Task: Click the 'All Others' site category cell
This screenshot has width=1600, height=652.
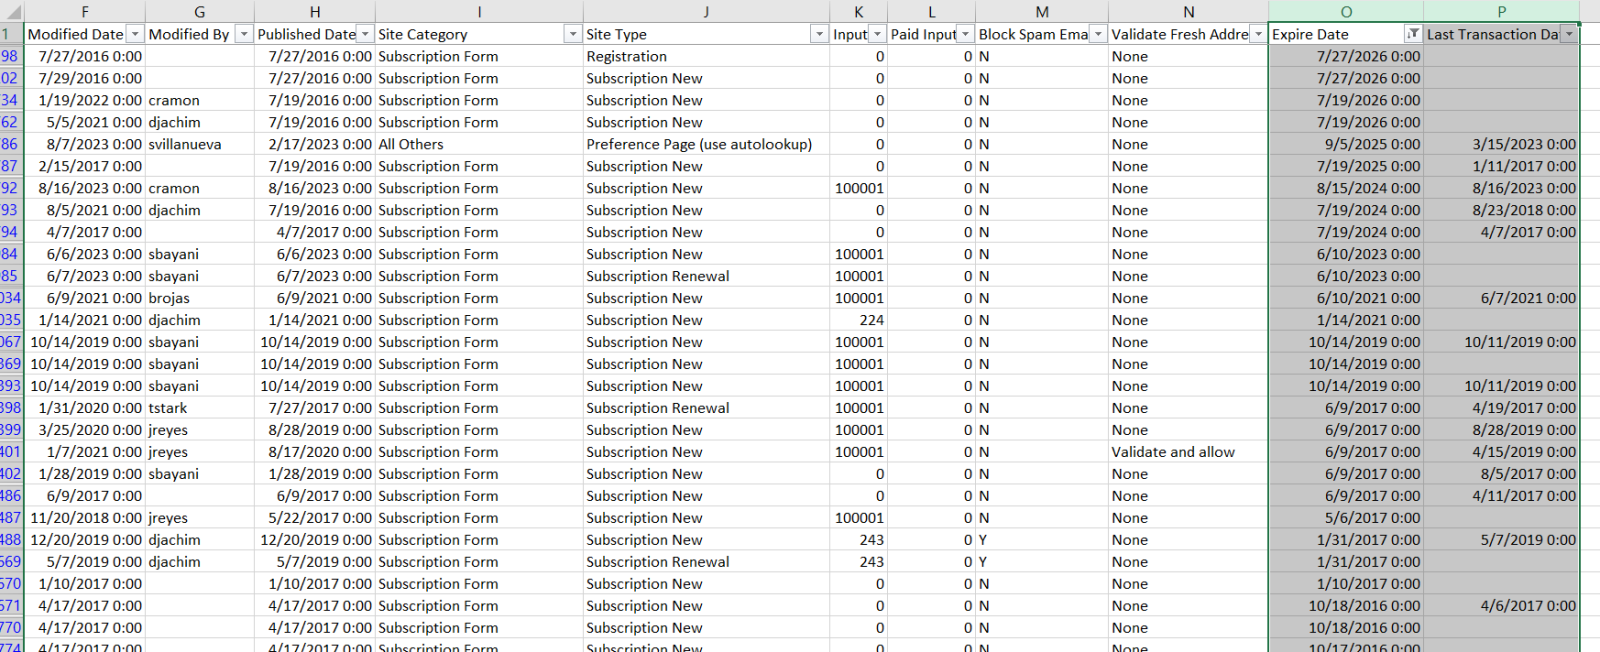Action: coord(411,144)
